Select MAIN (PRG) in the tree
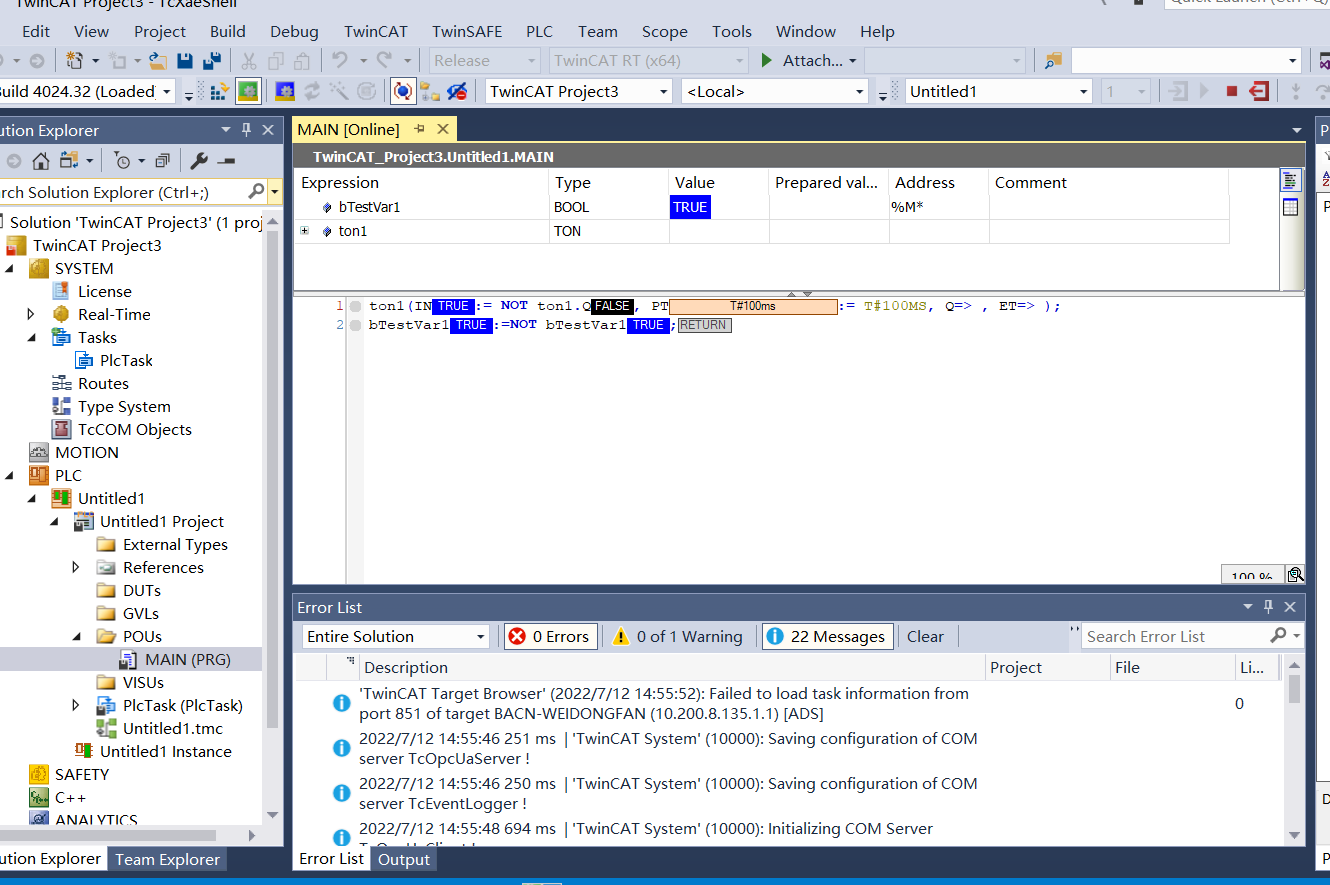 [187, 659]
